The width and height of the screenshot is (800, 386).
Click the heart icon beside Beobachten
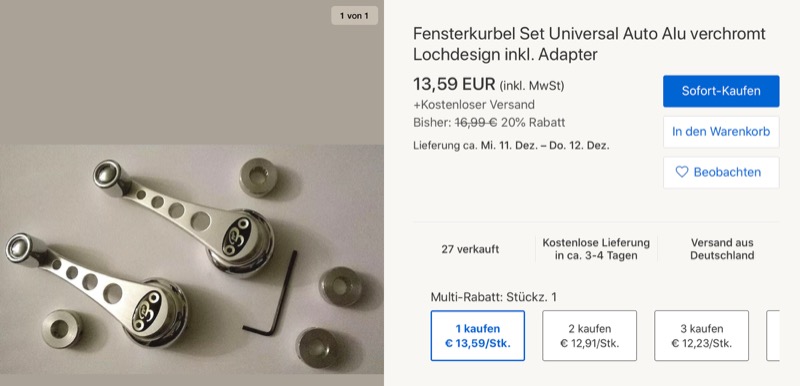click(x=682, y=172)
